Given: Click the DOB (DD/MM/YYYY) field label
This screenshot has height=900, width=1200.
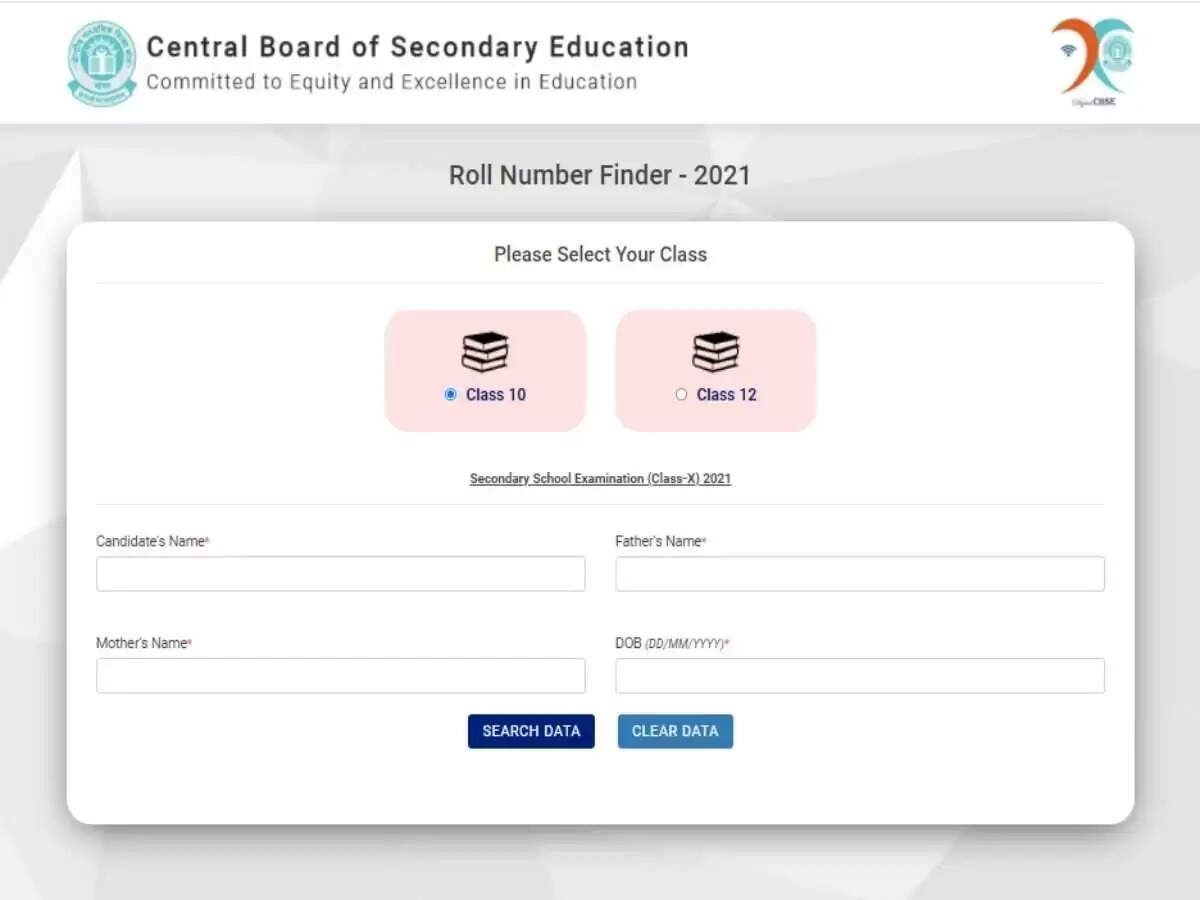Looking at the screenshot, I should [x=671, y=643].
